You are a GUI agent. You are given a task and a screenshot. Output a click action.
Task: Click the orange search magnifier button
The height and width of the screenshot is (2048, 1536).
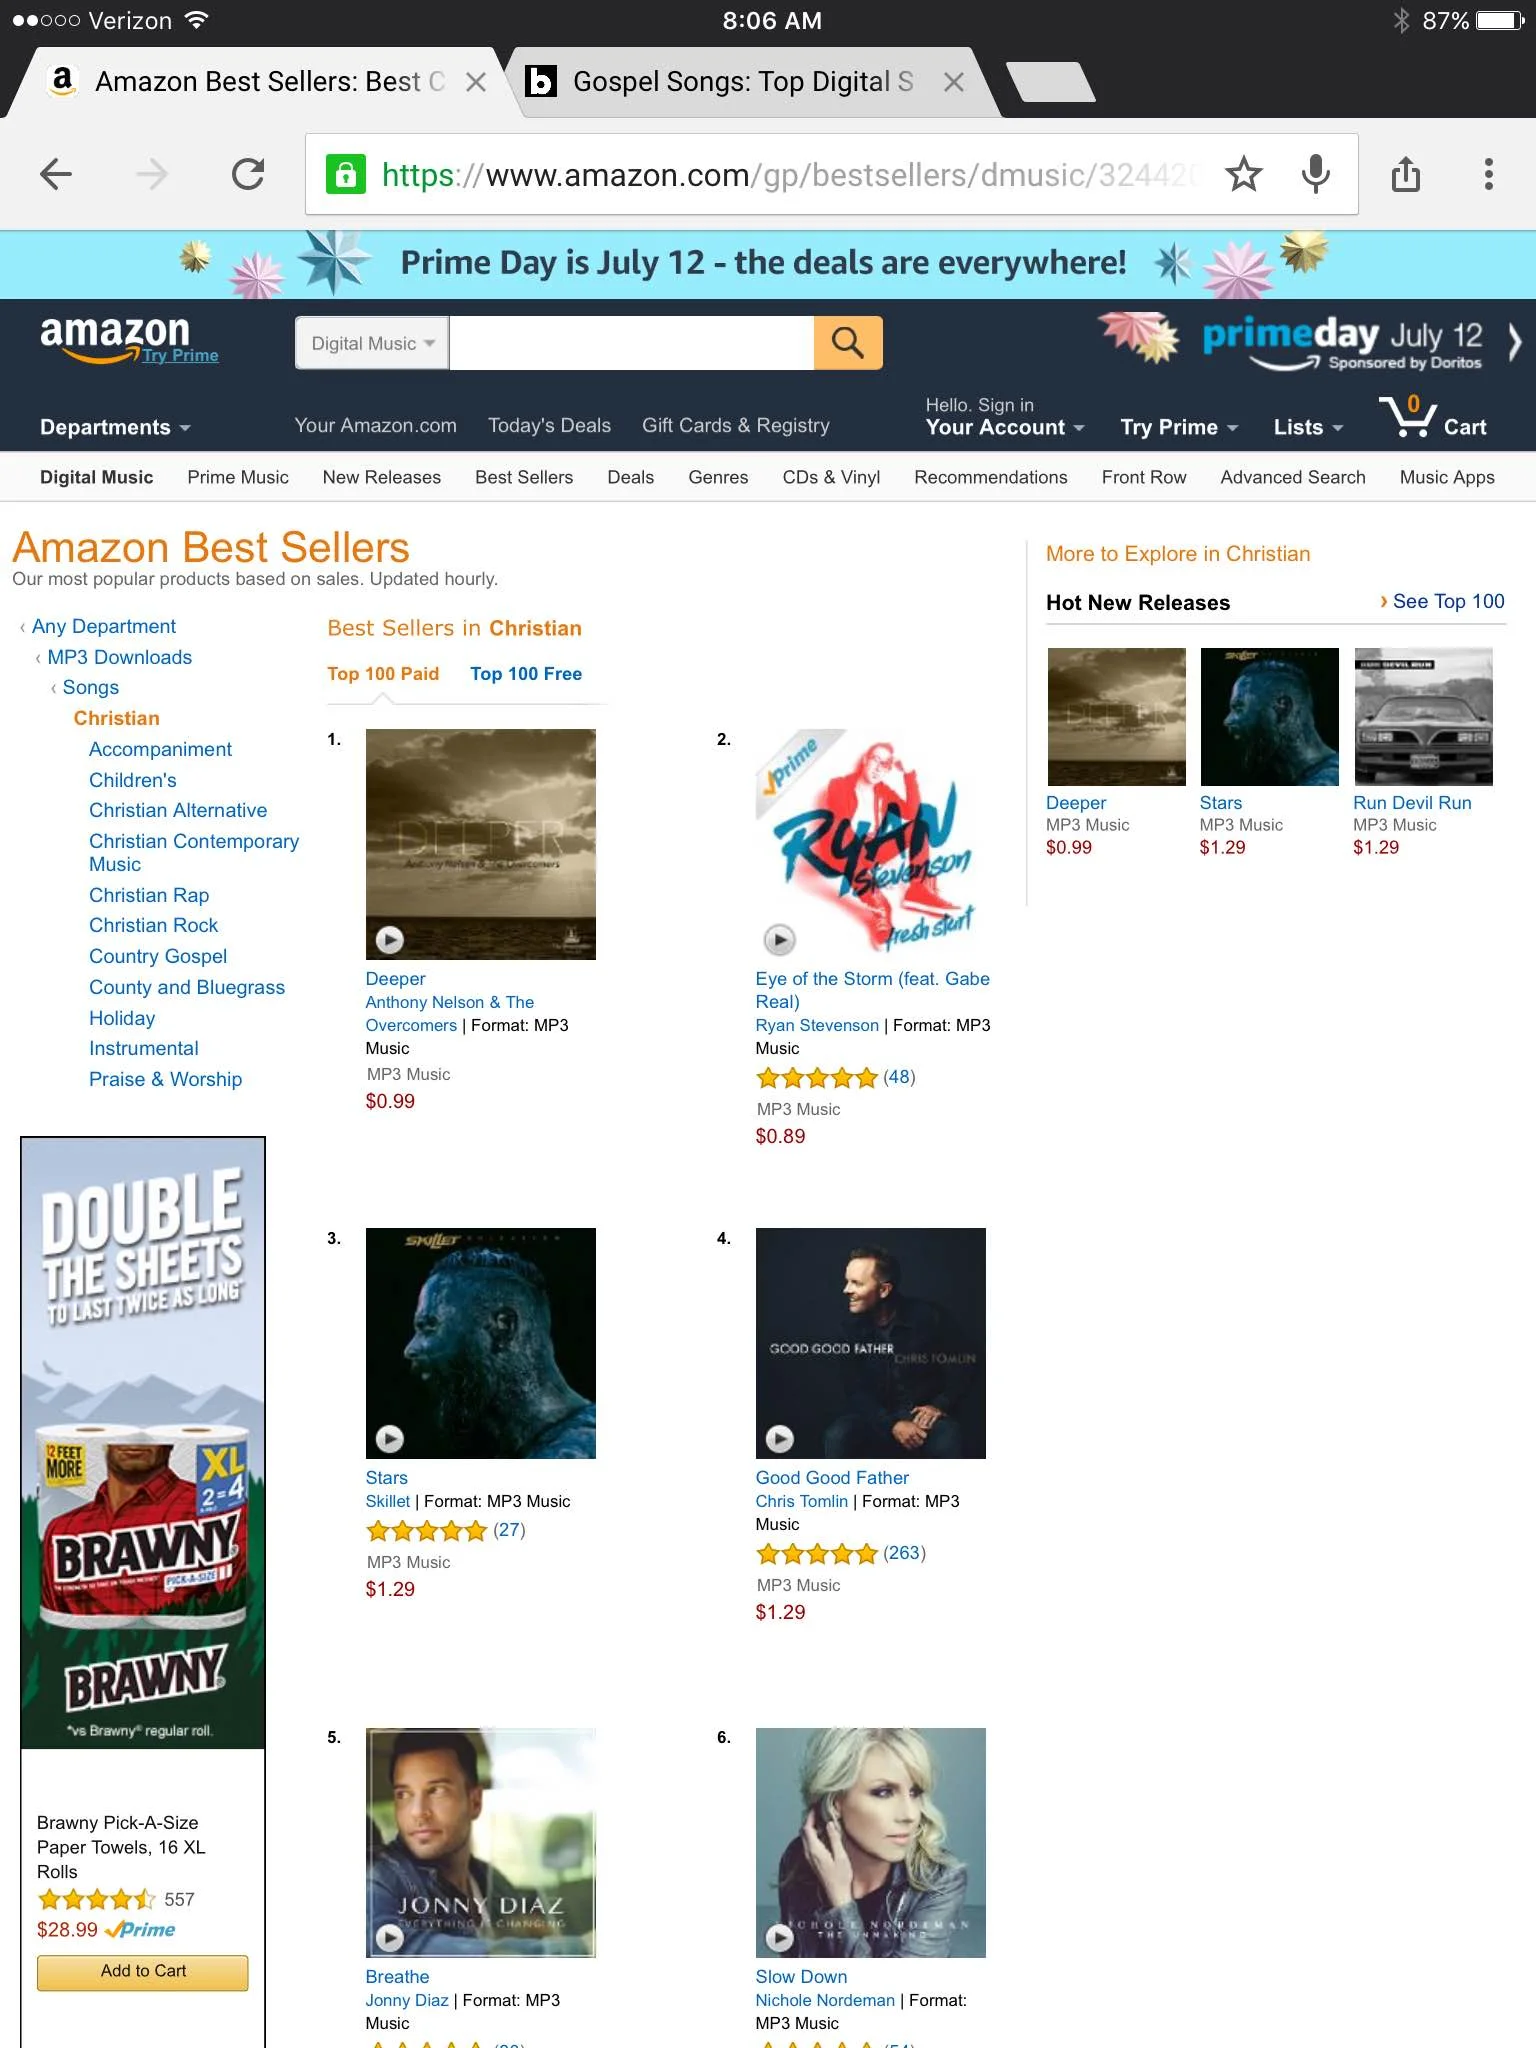[x=848, y=343]
